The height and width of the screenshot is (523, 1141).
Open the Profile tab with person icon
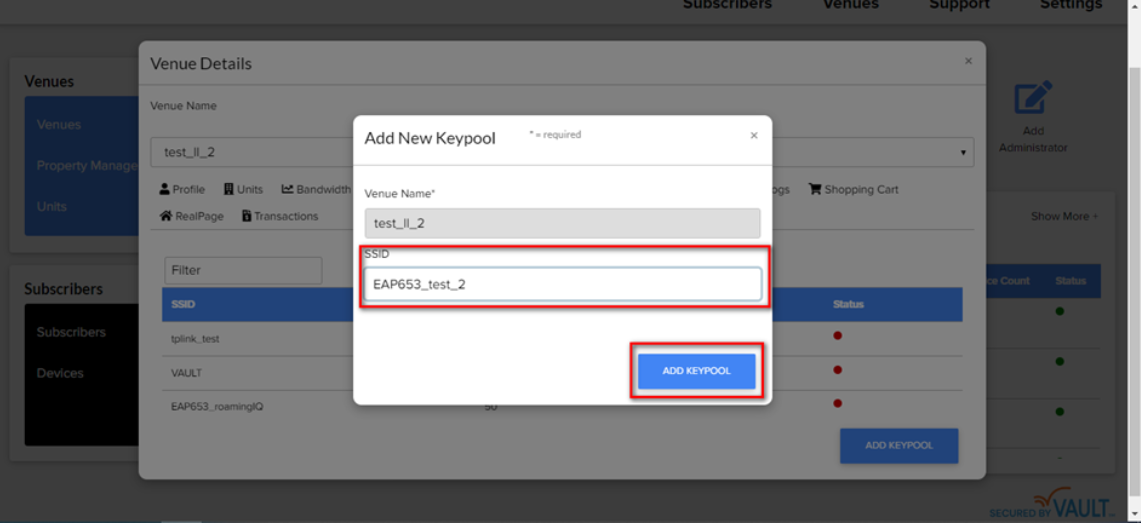pyautogui.click(x=182, y=189)
